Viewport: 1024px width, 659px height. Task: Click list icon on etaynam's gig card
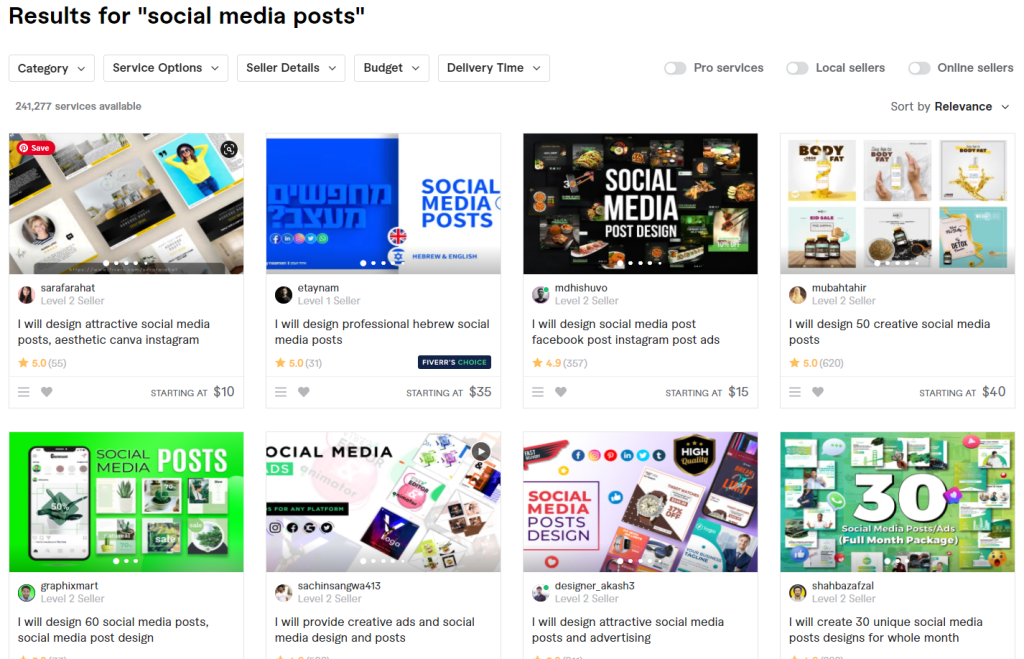pos(281,392)
